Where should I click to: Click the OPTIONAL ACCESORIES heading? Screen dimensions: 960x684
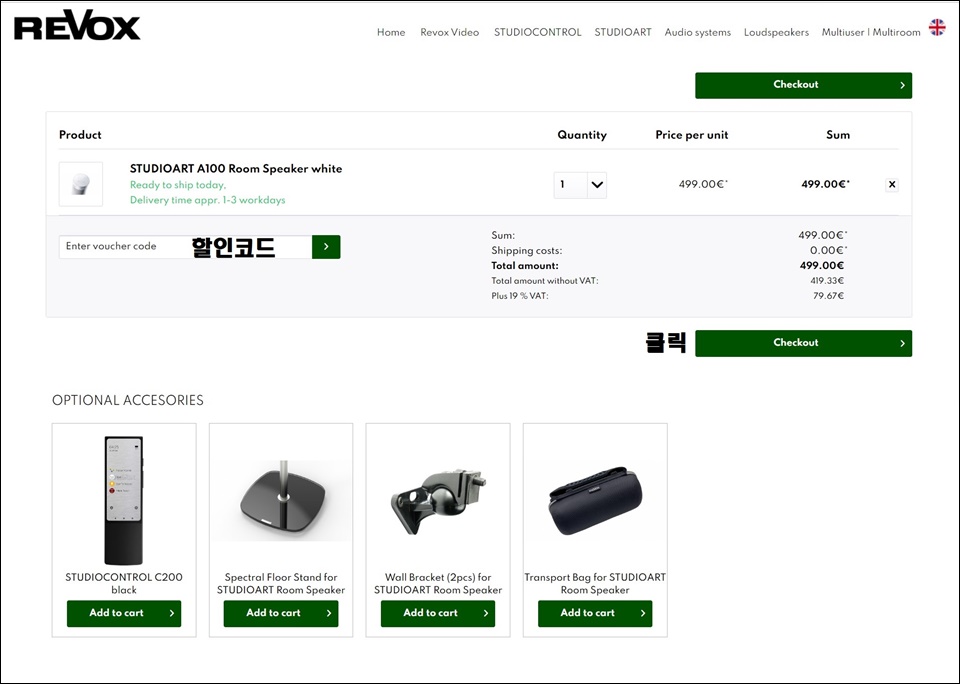coord(128,400)
